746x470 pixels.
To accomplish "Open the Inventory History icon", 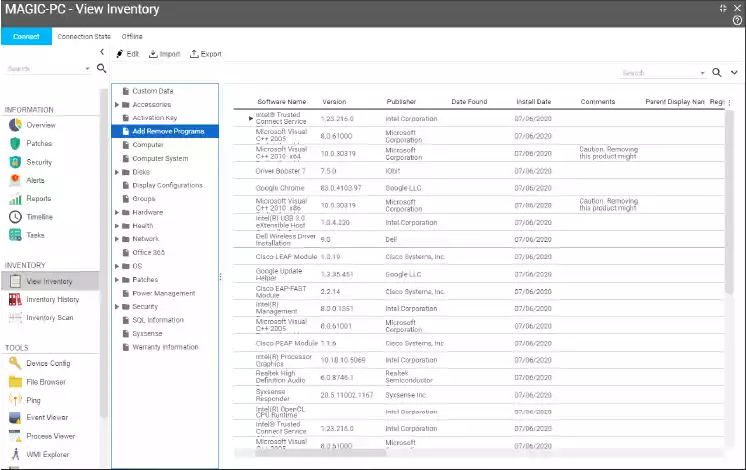I will tap(15, 299).
